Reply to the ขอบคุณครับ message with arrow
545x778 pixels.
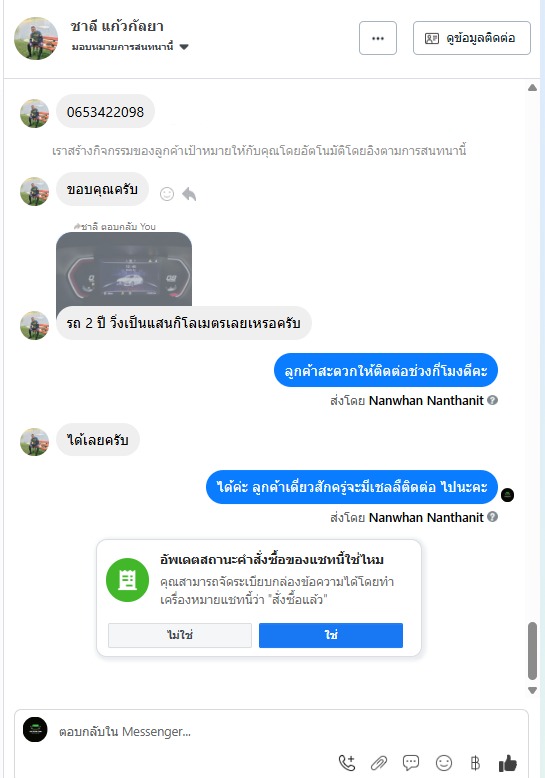tap(189, 194)
